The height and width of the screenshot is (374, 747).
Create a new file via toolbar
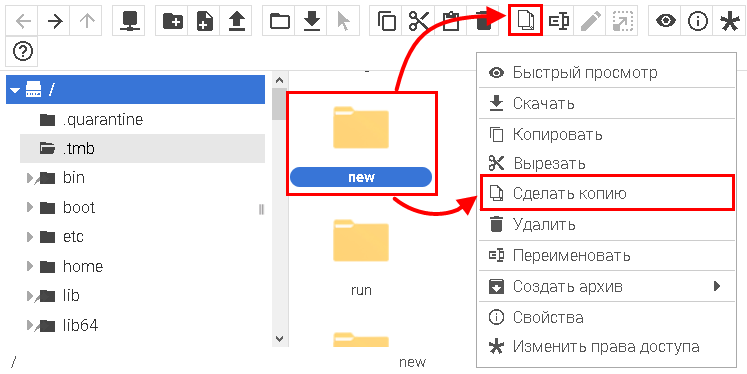click(204, 21)
